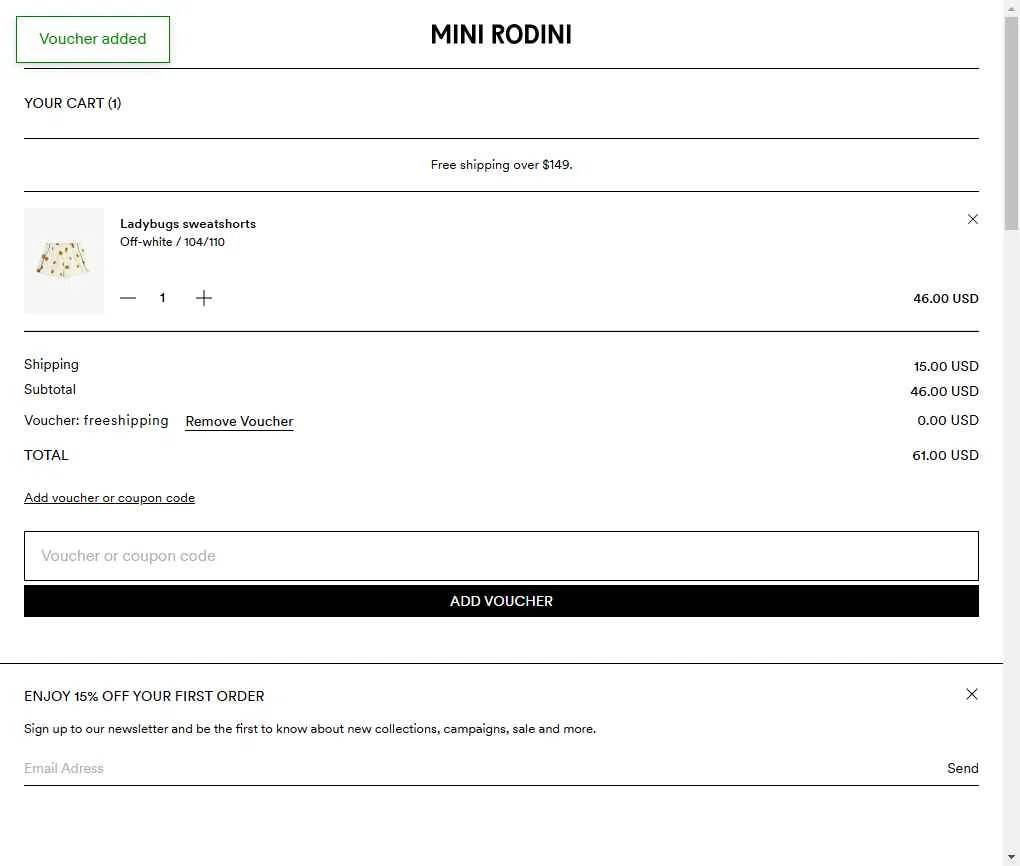Toggle Add voucher or coupon code link
The height and width of the screenshot is (866, 1020).
109,498
